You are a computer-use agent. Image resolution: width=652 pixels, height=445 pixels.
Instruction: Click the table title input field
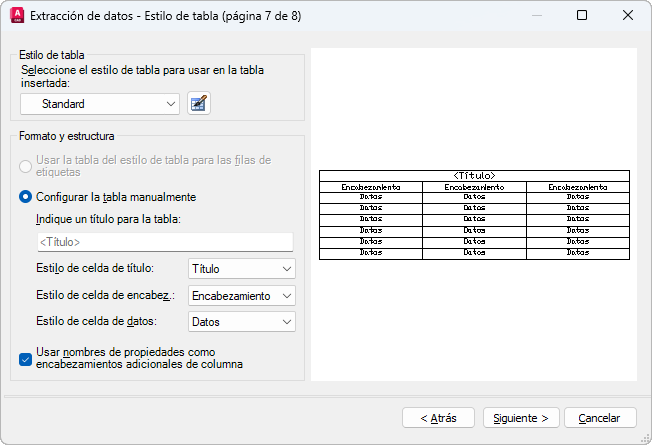(x=164, y=242)
